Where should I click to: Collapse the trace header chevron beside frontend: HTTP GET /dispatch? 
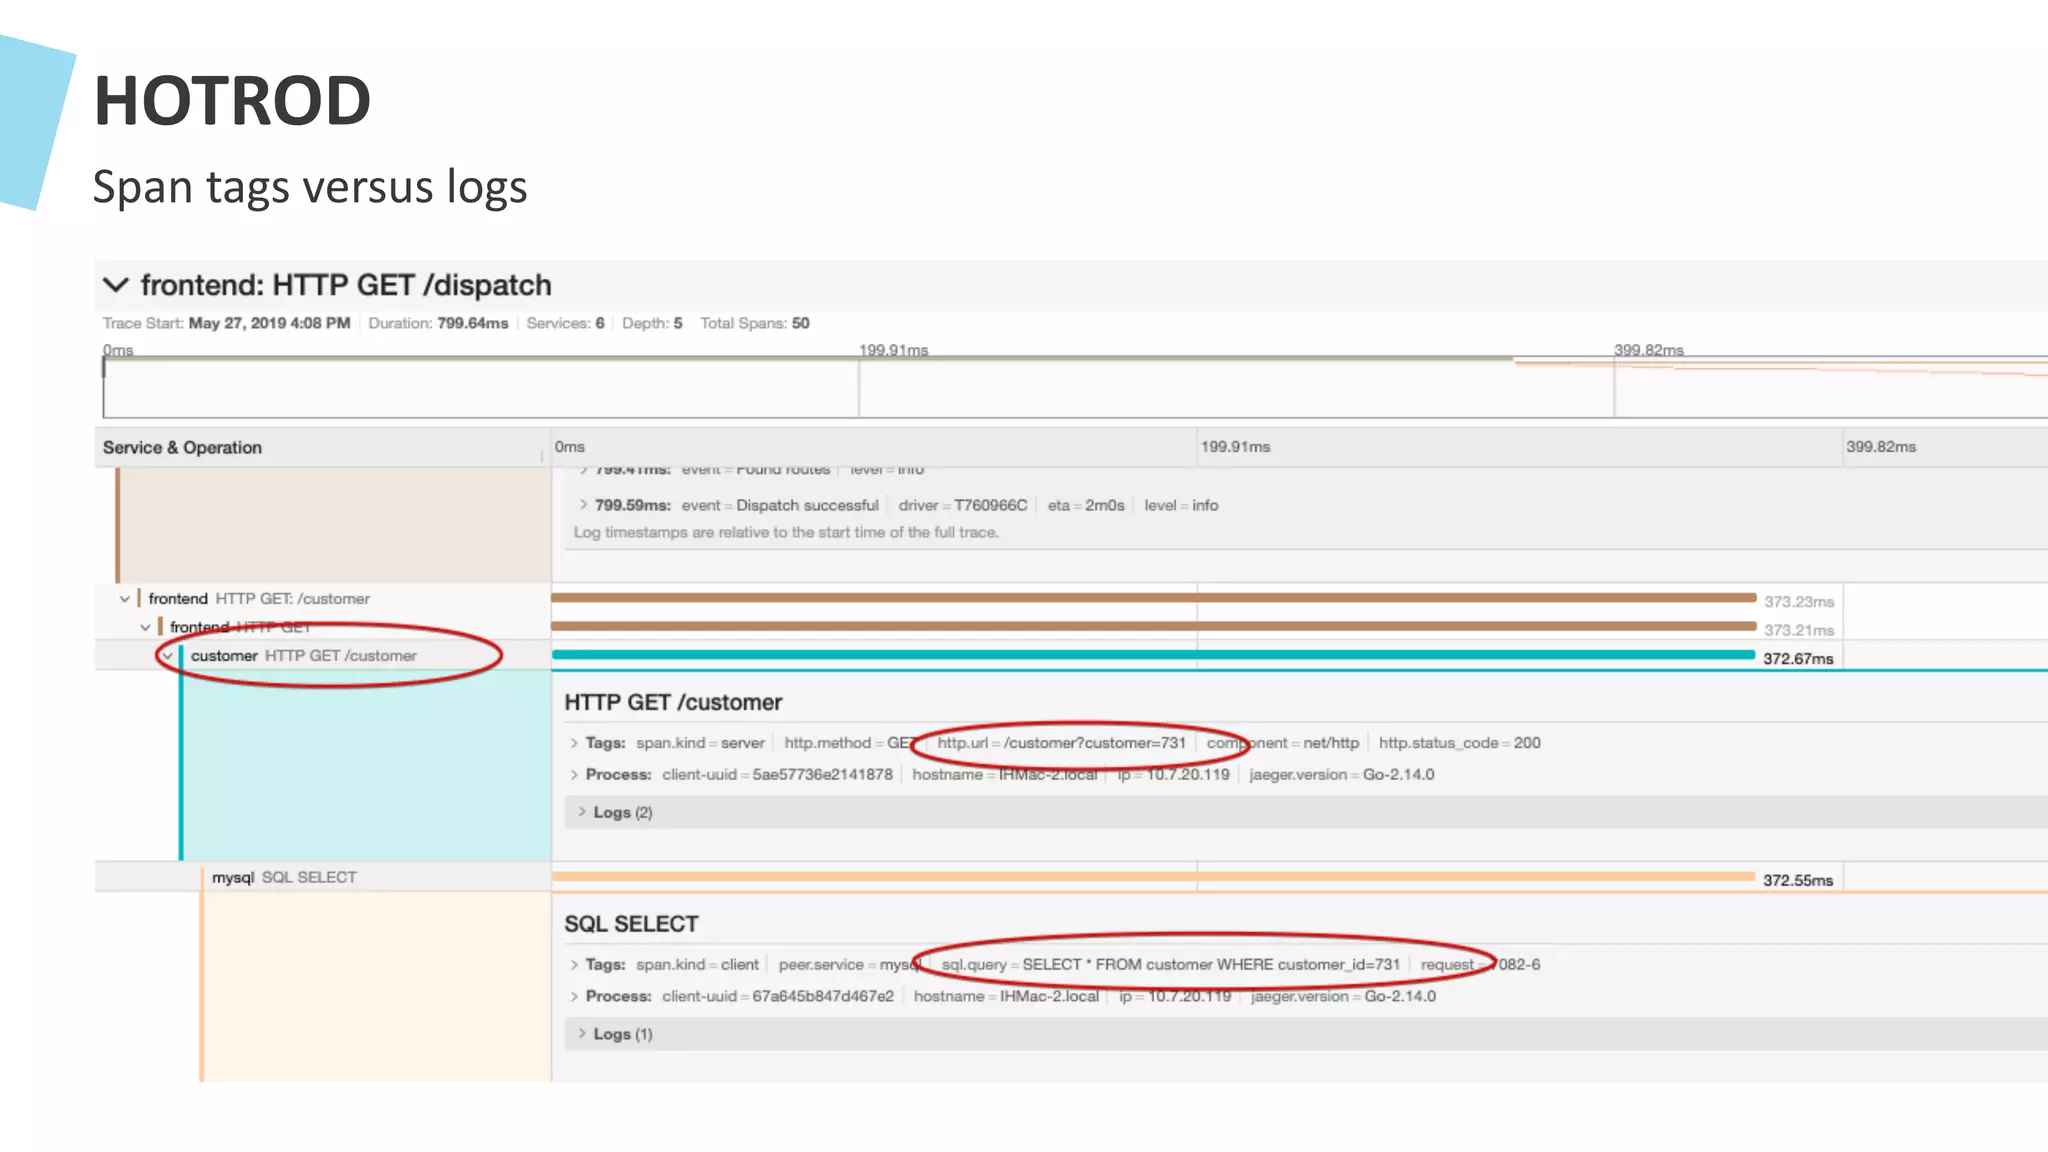(116, 285)
